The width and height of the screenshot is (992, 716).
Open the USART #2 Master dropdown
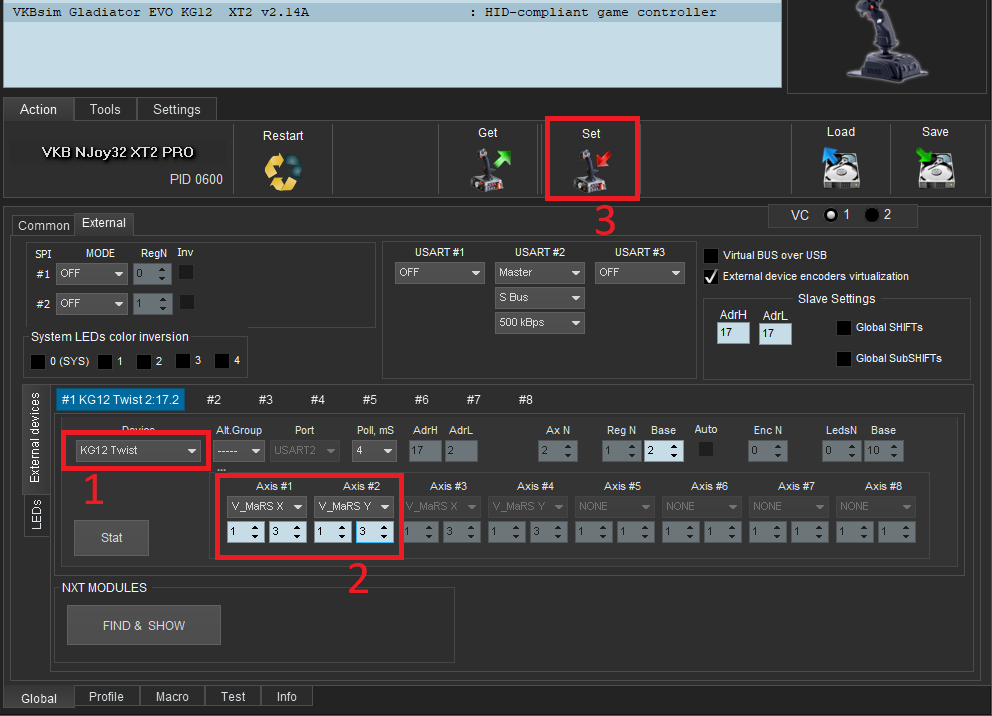tap(539, 272)
